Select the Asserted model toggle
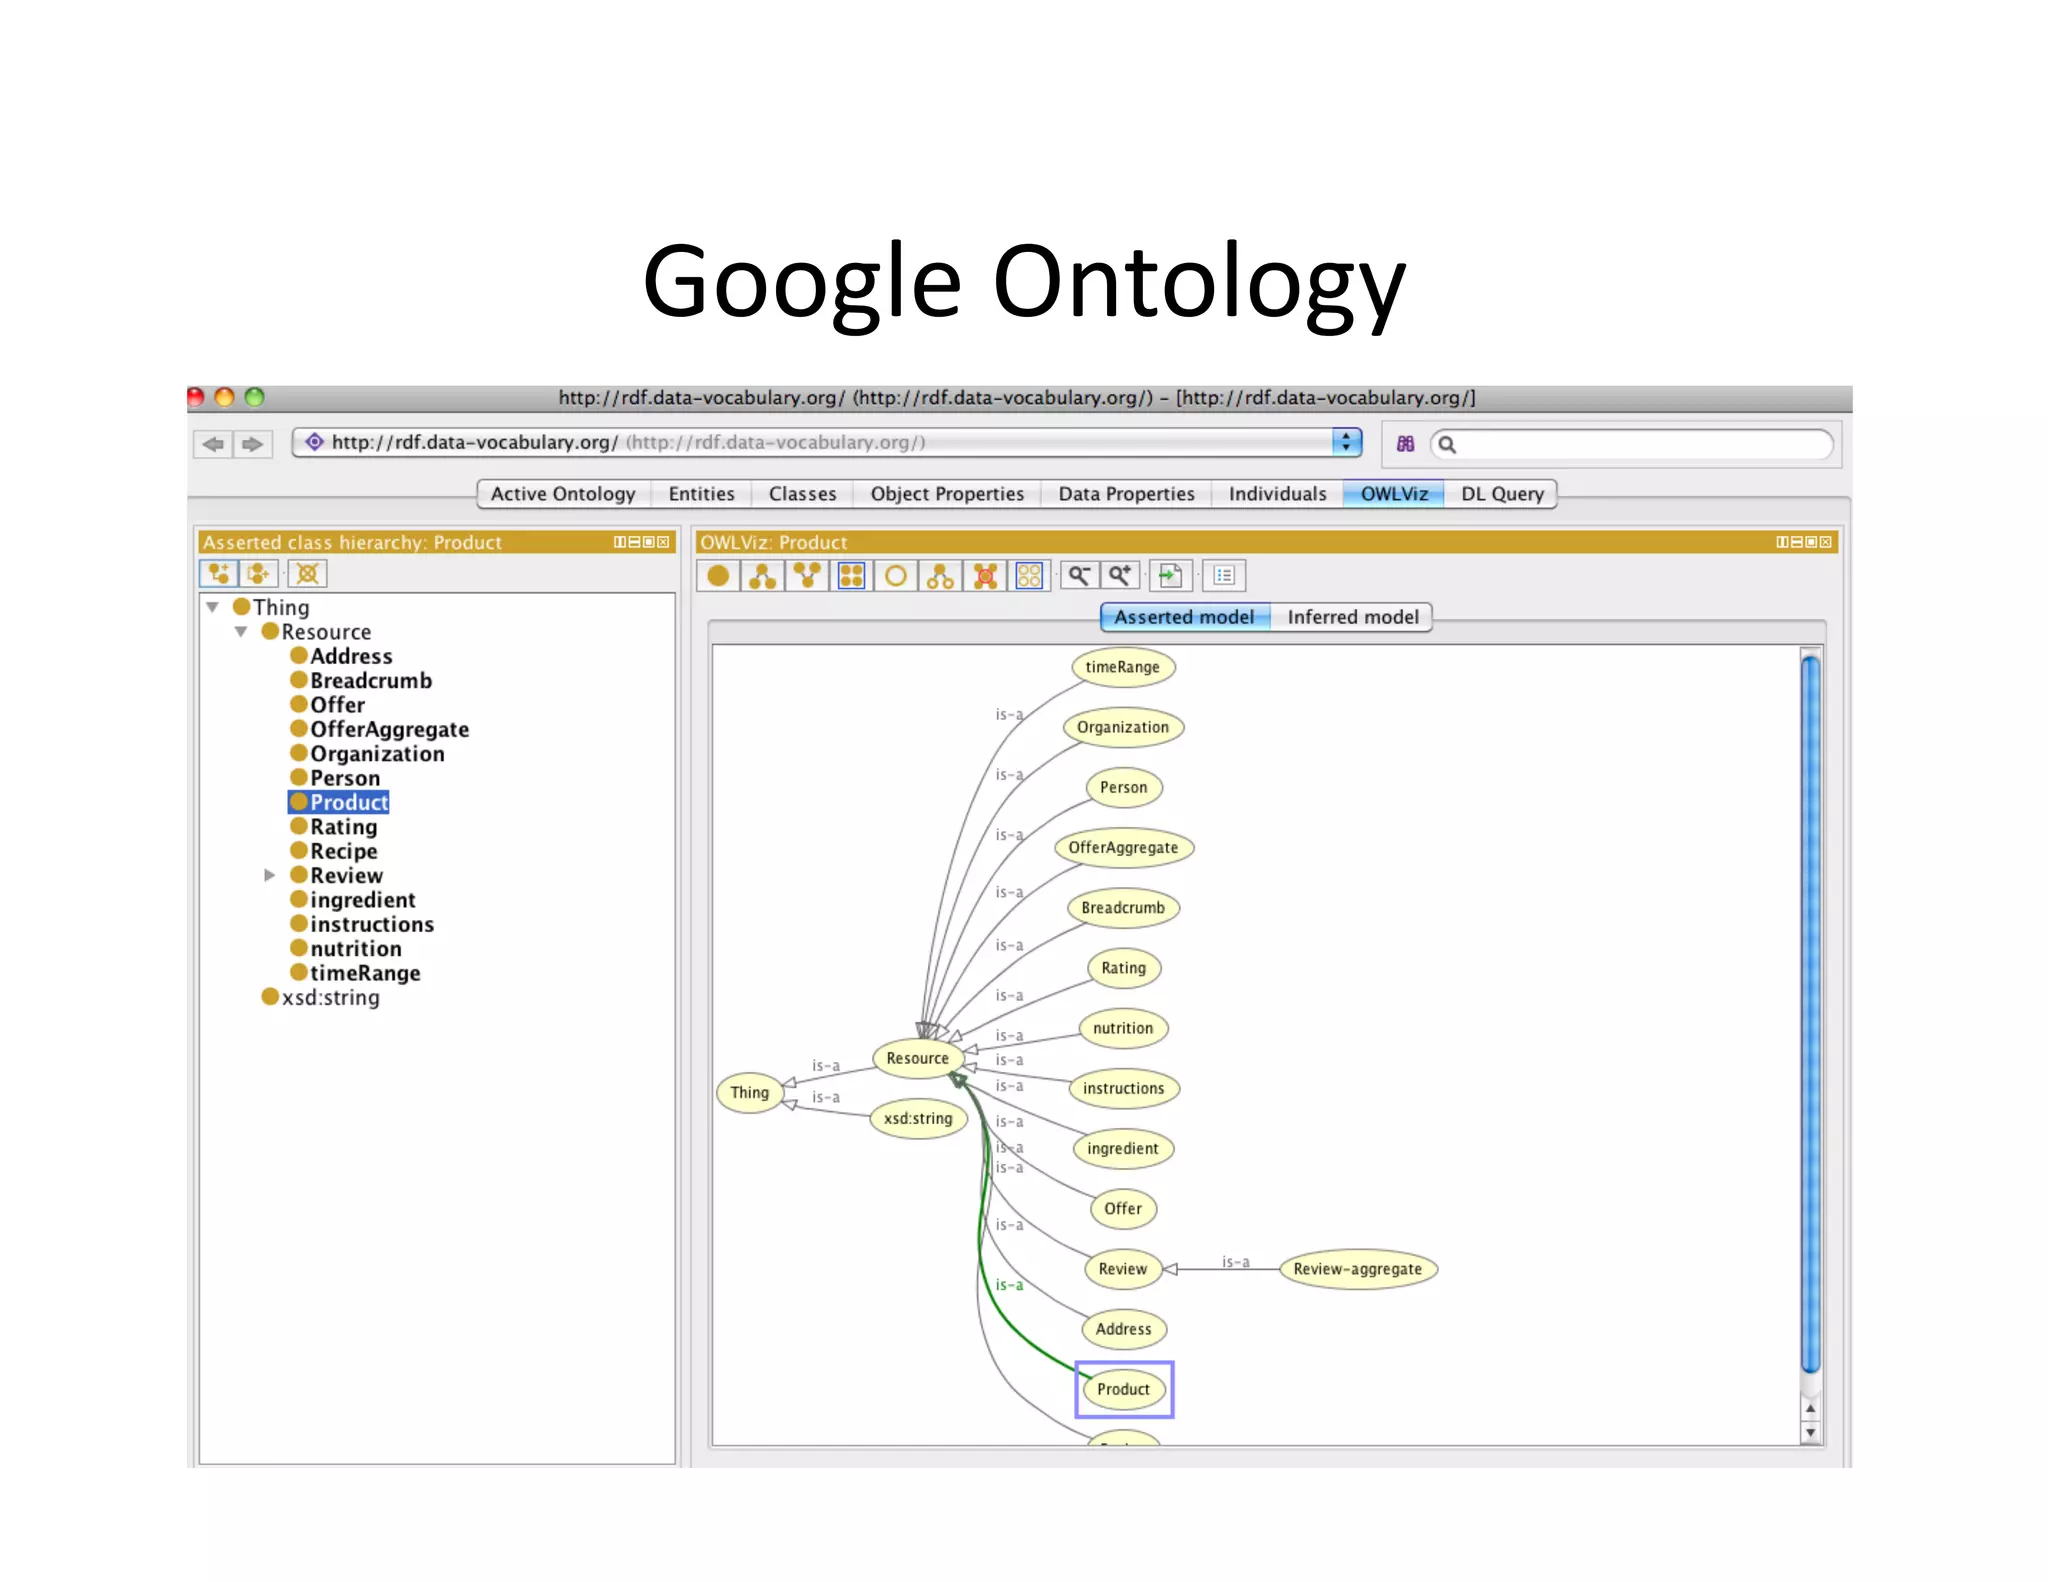 tap(1185, 617)
